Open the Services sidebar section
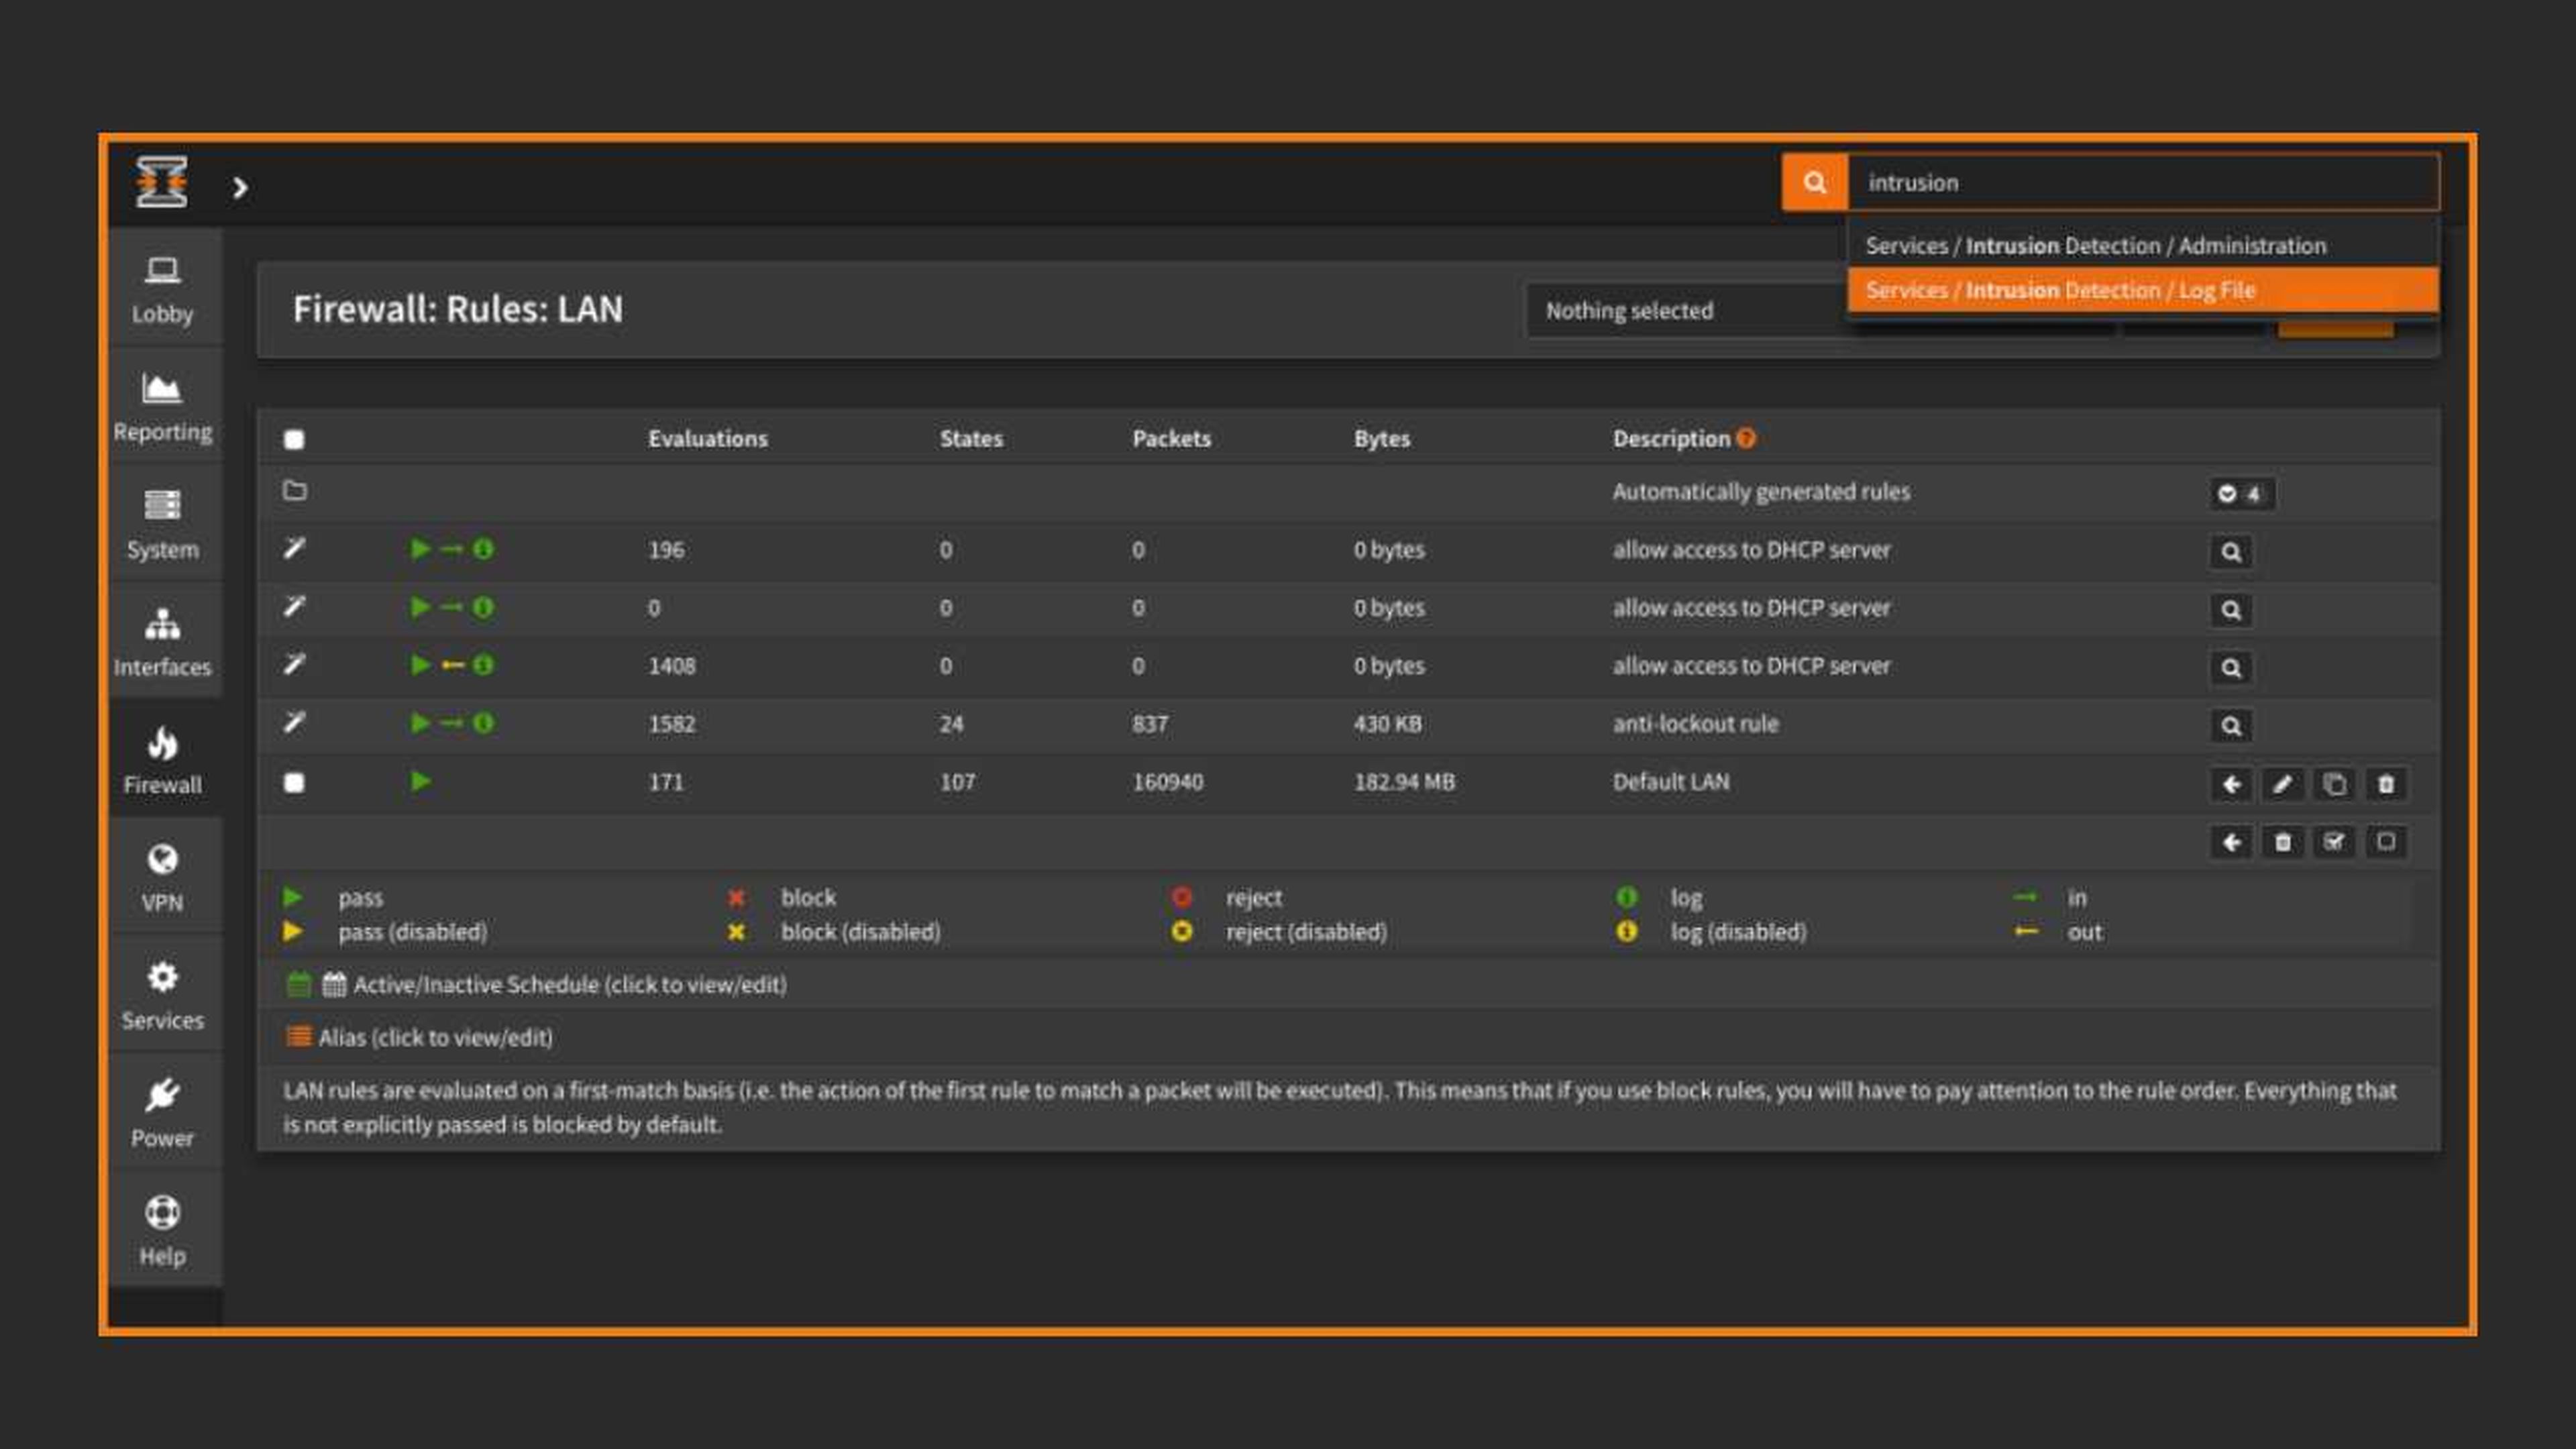The height and width of the screenshot is (1449, 2576). tap(163, 995)
